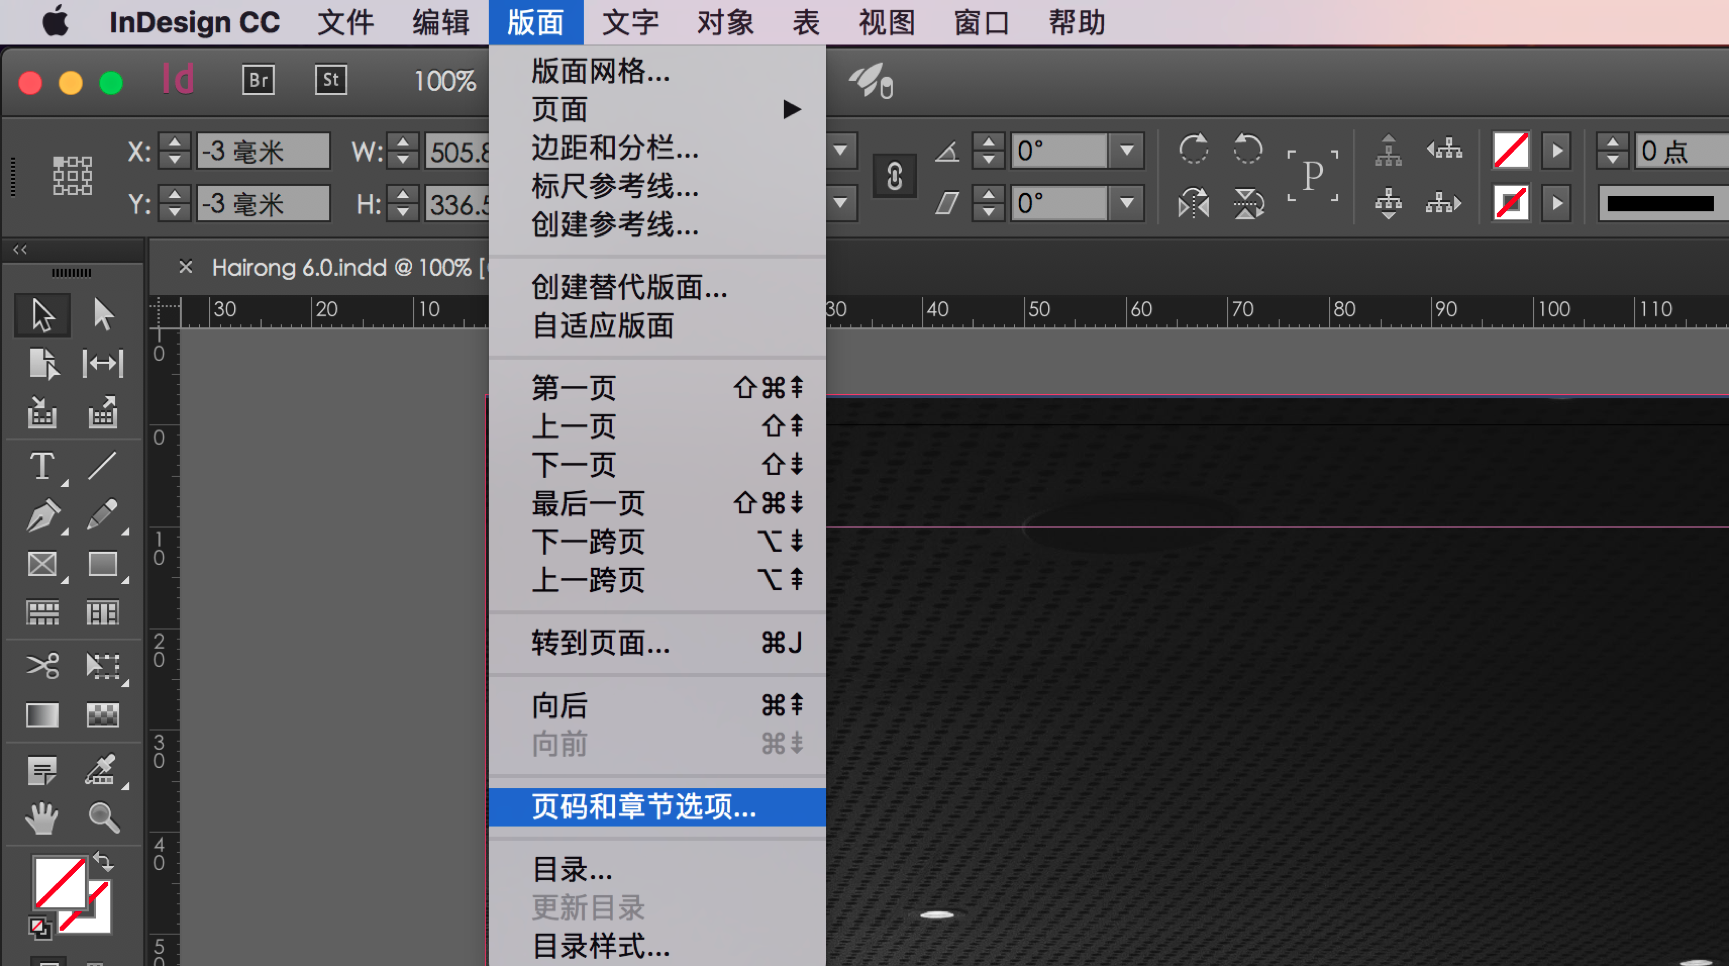Viewport: 1729px width, 966px height.
Task: Select the Horizontal Grid tool
Action: point(42,613)
